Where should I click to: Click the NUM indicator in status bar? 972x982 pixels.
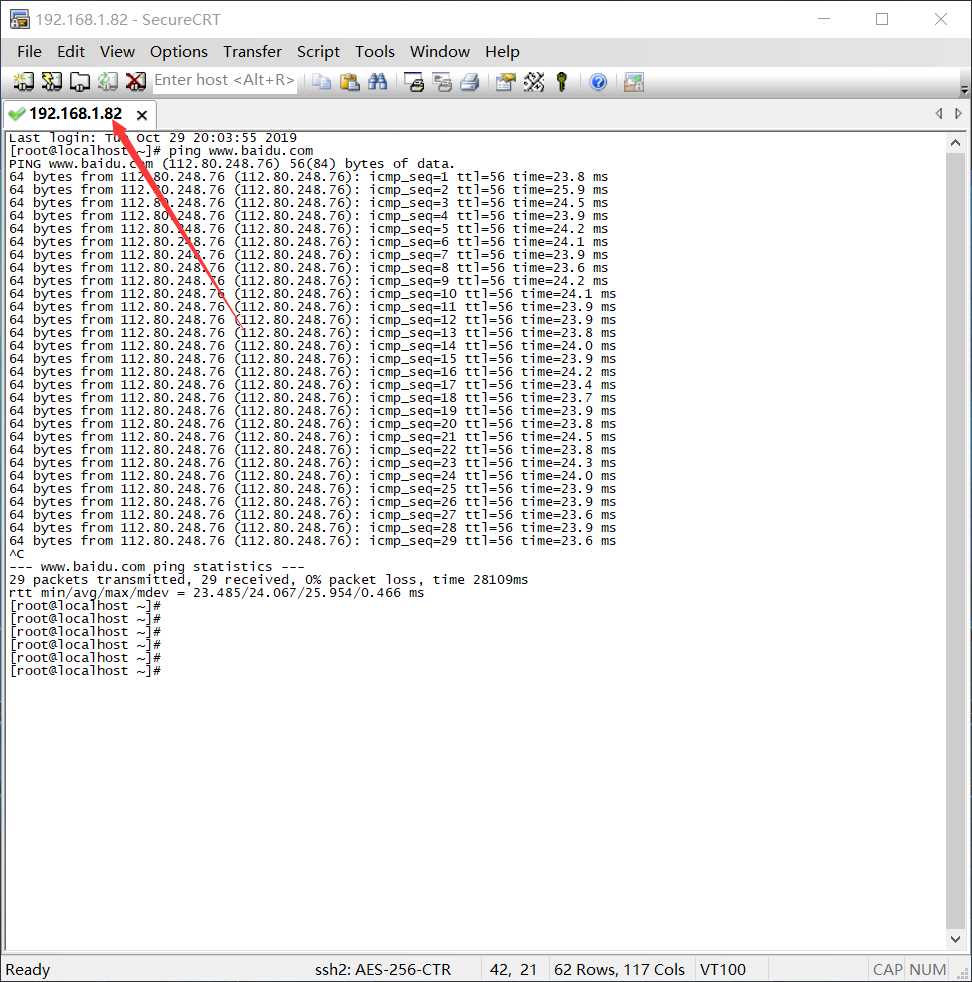click(x=928, y=969)
